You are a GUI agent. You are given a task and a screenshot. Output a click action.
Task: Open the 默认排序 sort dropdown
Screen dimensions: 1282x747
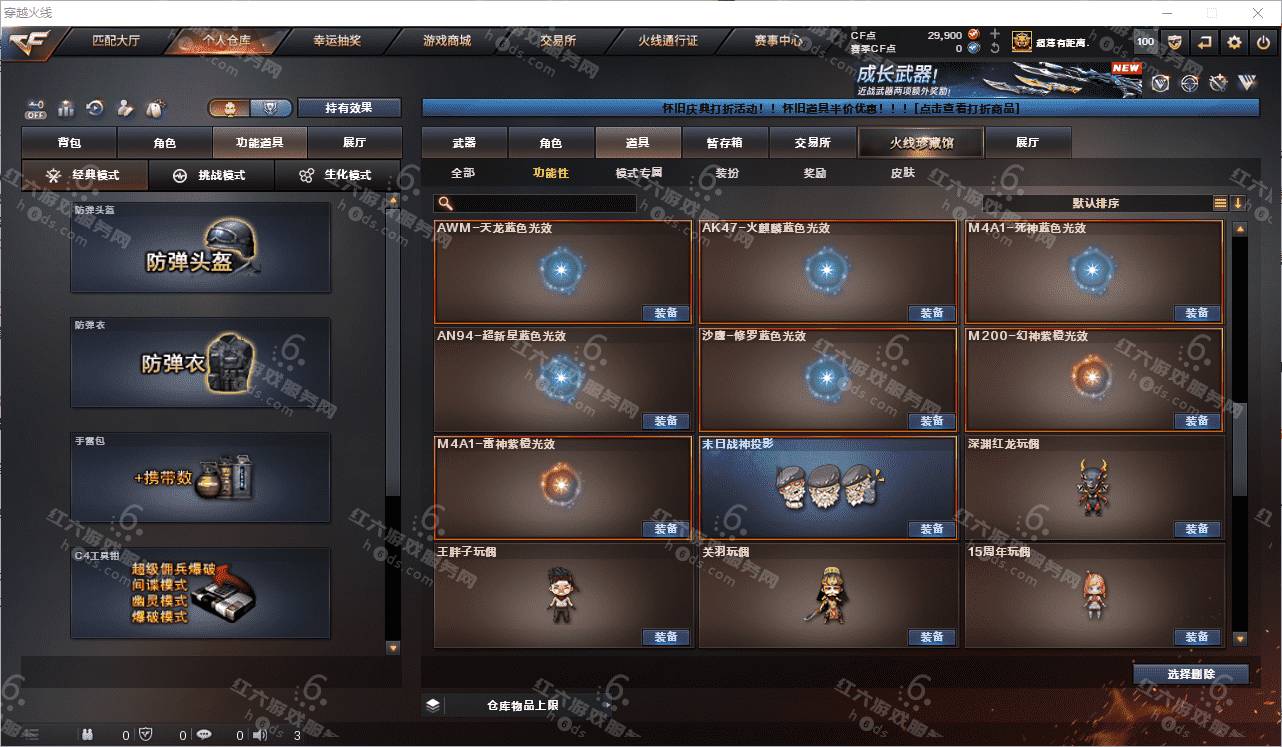pyautogui.click(x=1096, y=203)
